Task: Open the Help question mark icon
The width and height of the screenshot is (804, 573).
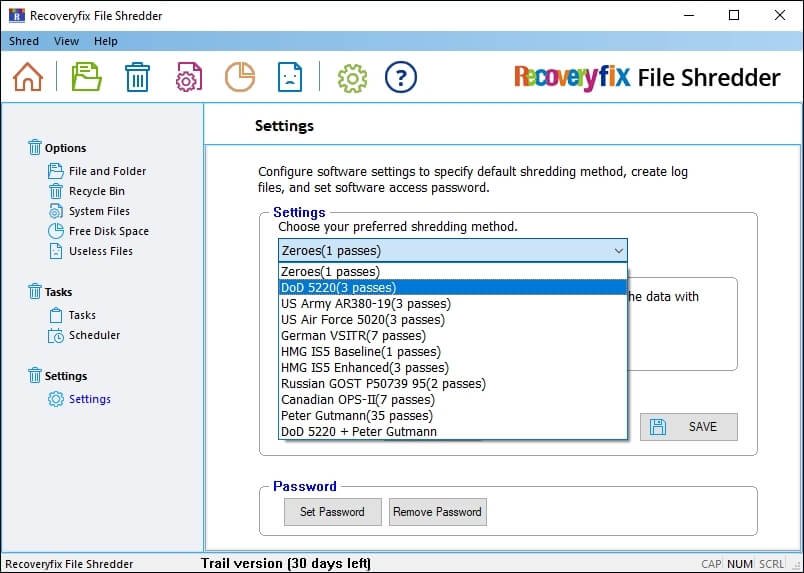Action: (x=400, y=77)
